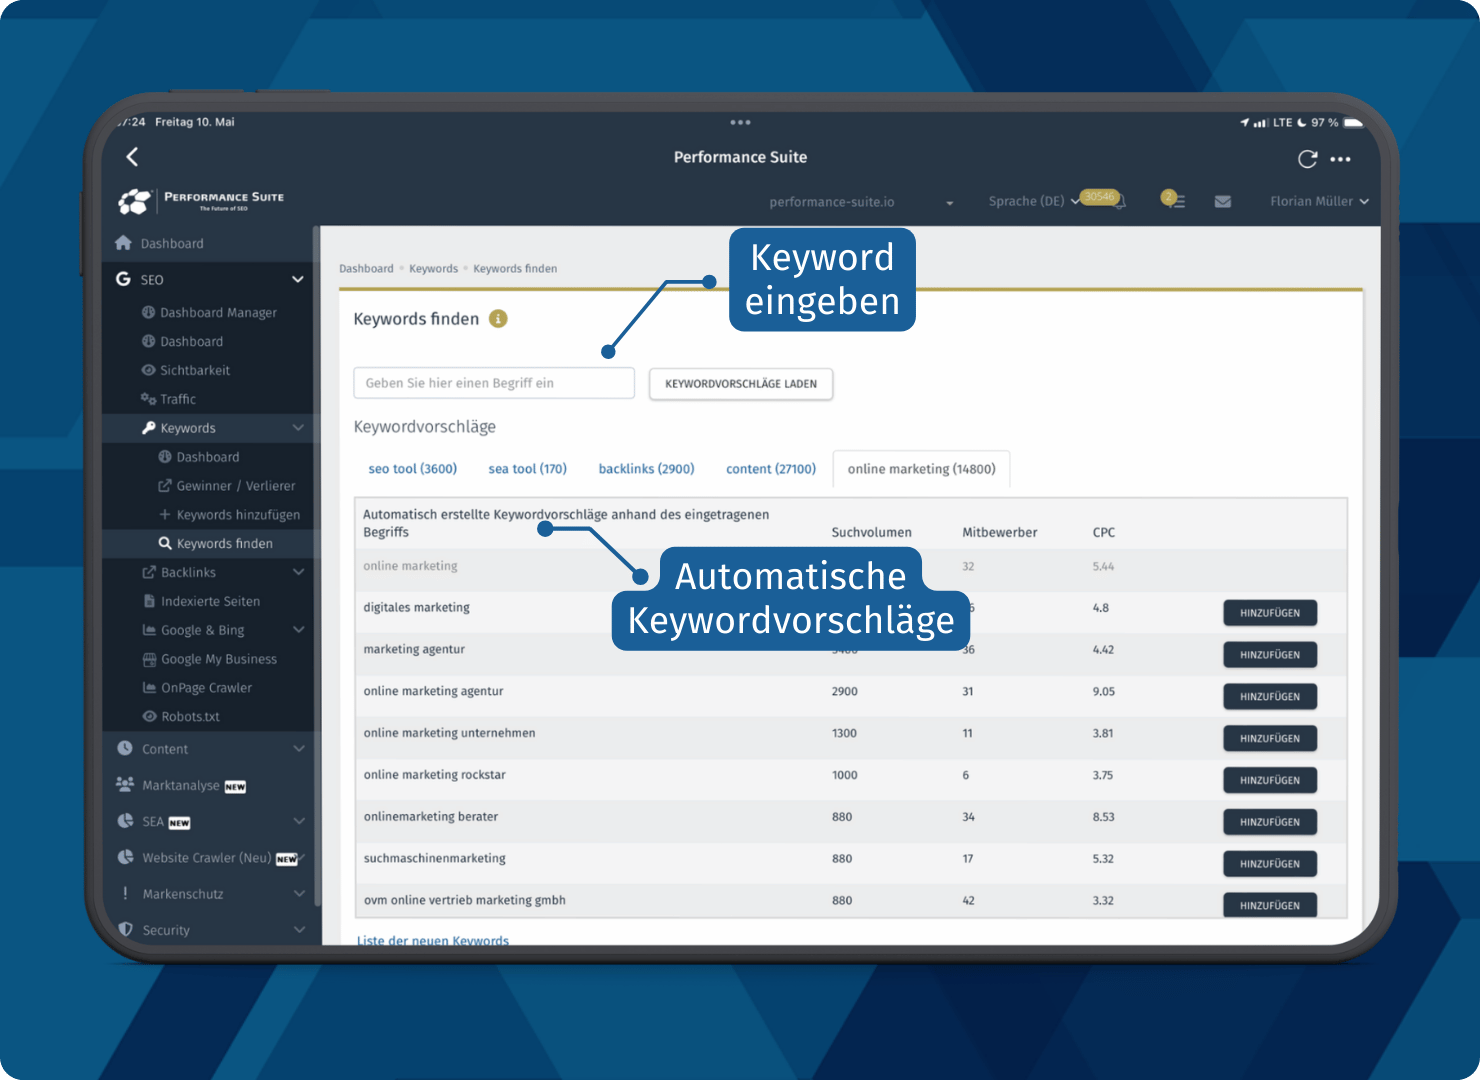This screenshot has height=1080, width=1480.
Task: Switch to the backlinks (2900) tab
Action: pyautogui.click(x=646, y=469)
